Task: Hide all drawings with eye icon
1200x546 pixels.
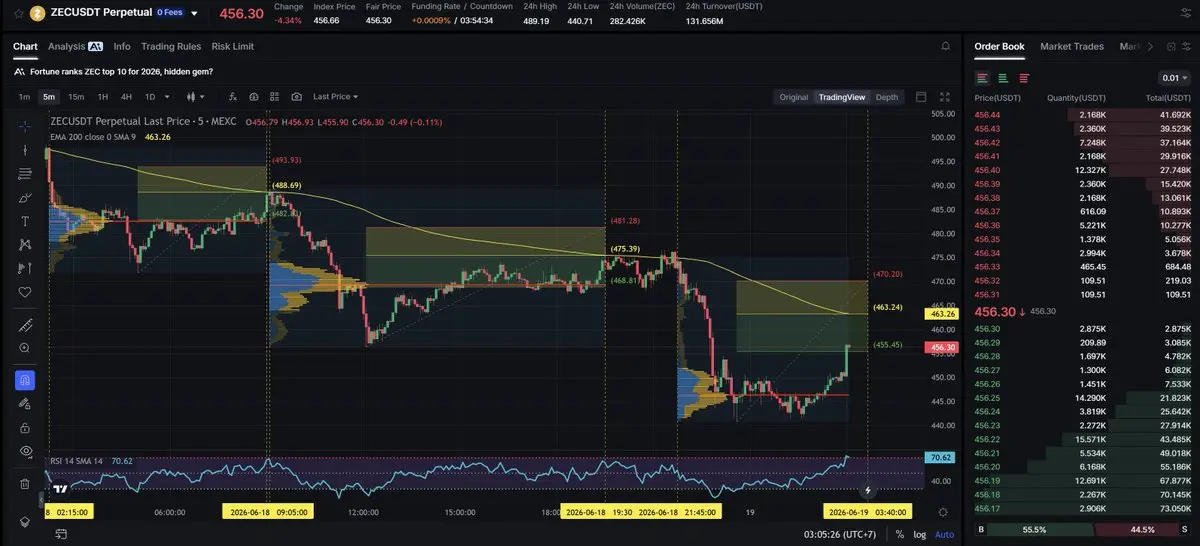Action: 25,451
